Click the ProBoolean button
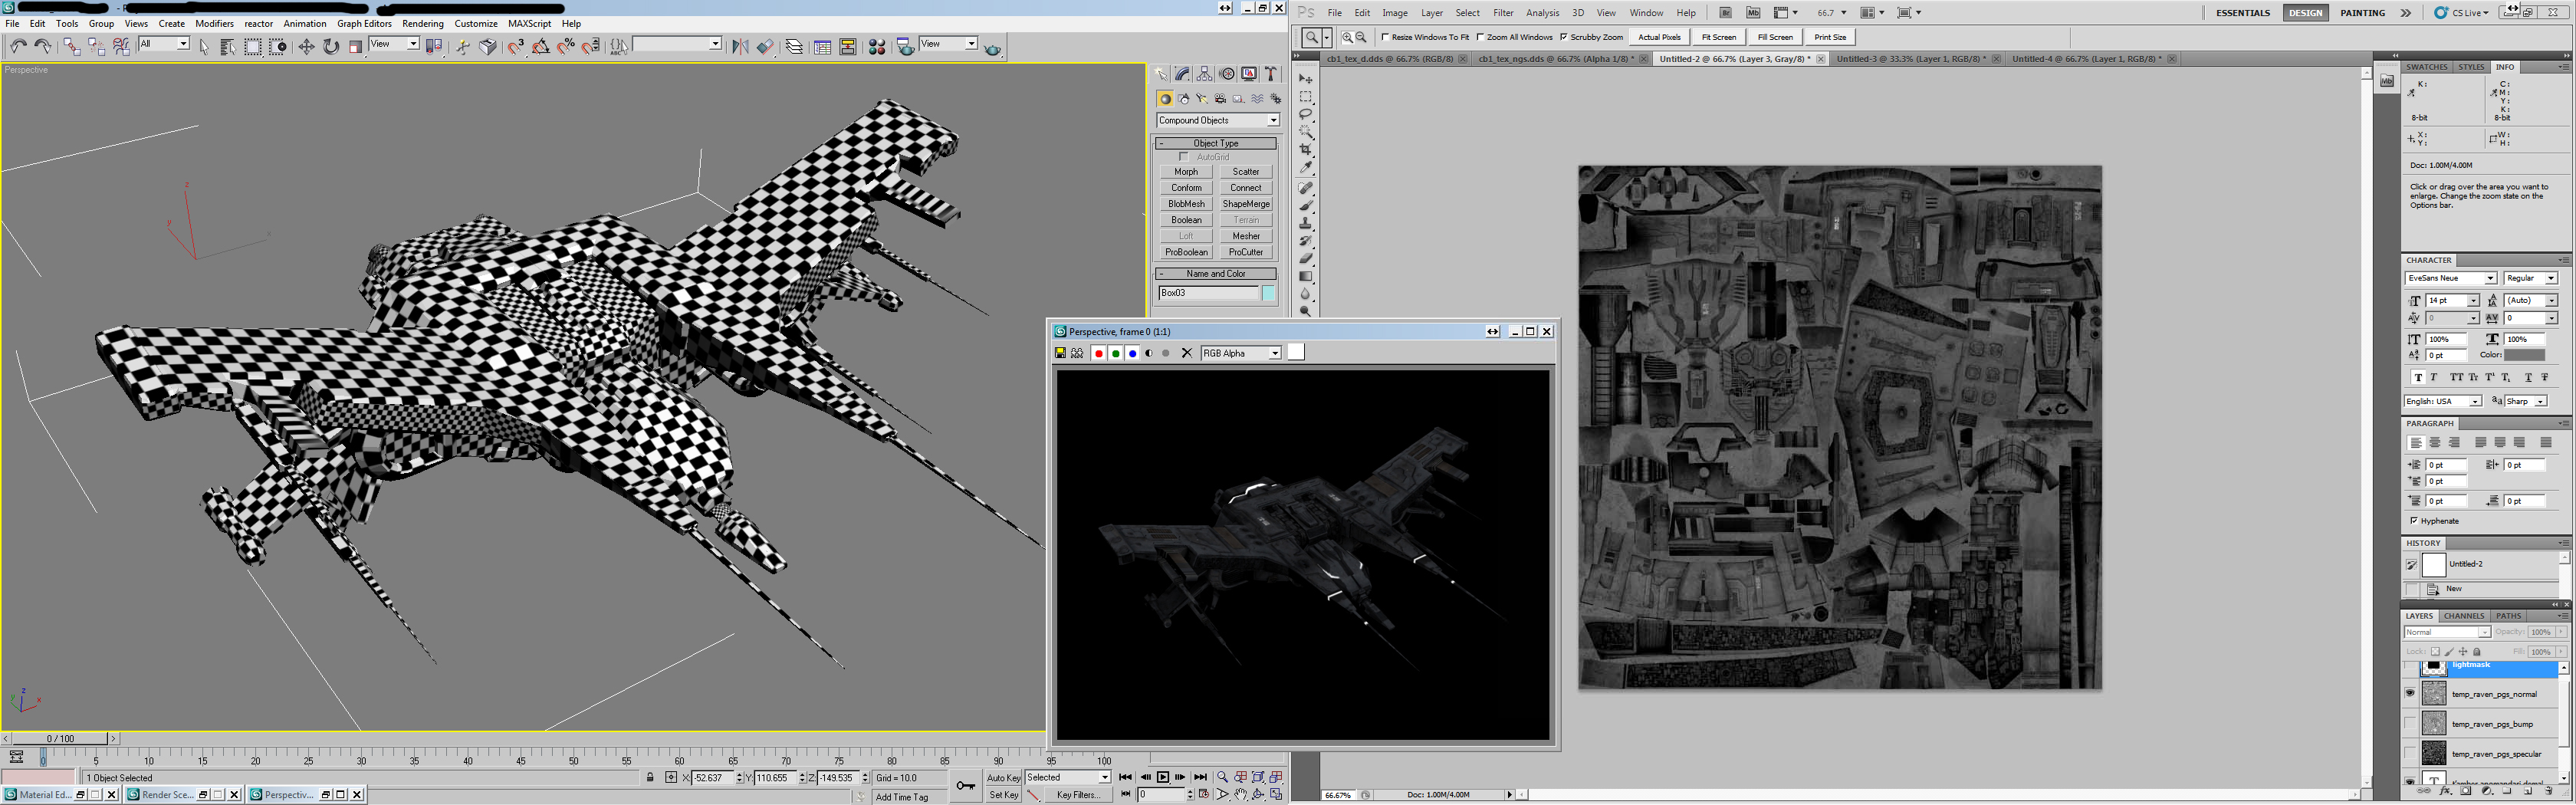The height and width of the screenshot is (805, 2576). [x=1186, y=252]
